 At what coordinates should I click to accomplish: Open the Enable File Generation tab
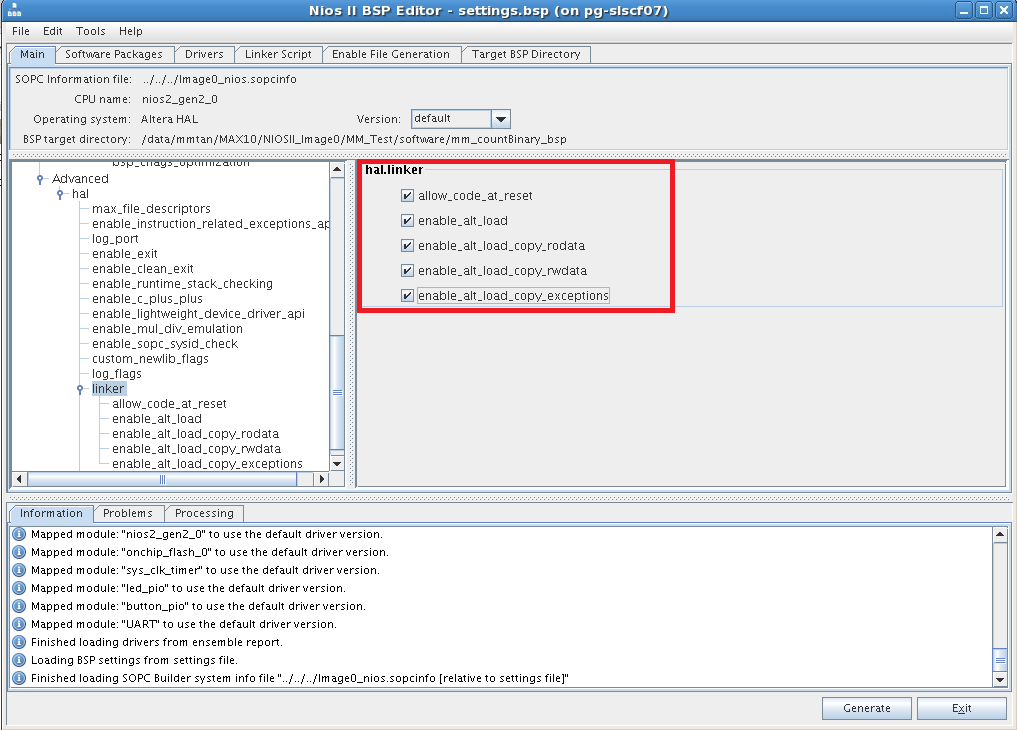[391, 54]
